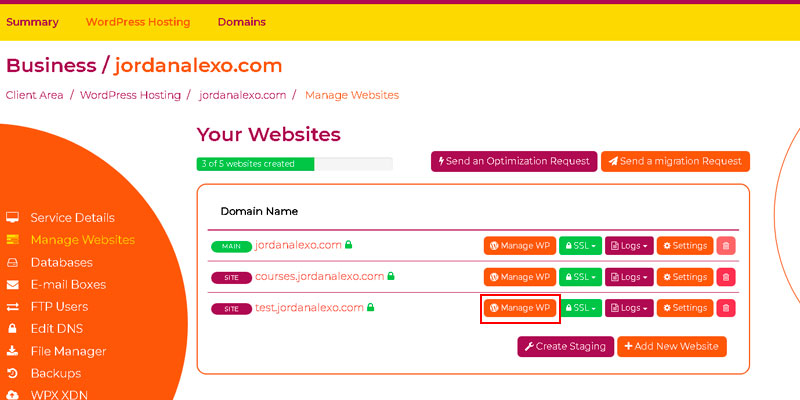The image size is (800, 400).
Task: Delete courses.jordanalexo.com with trash icon
Action: 726,277
